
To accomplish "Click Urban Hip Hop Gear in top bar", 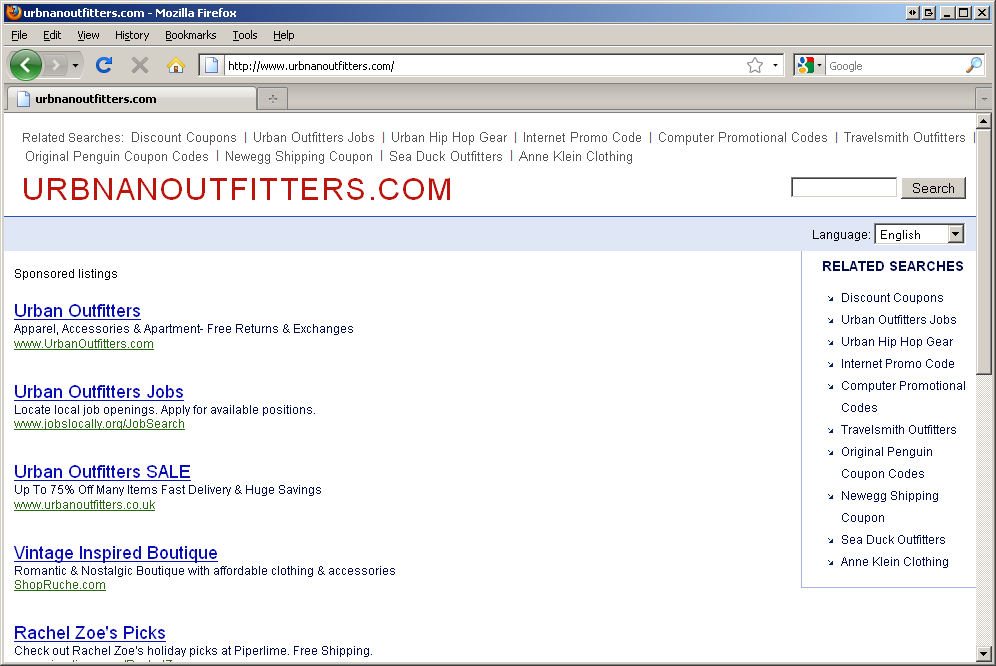I will 449,137.
